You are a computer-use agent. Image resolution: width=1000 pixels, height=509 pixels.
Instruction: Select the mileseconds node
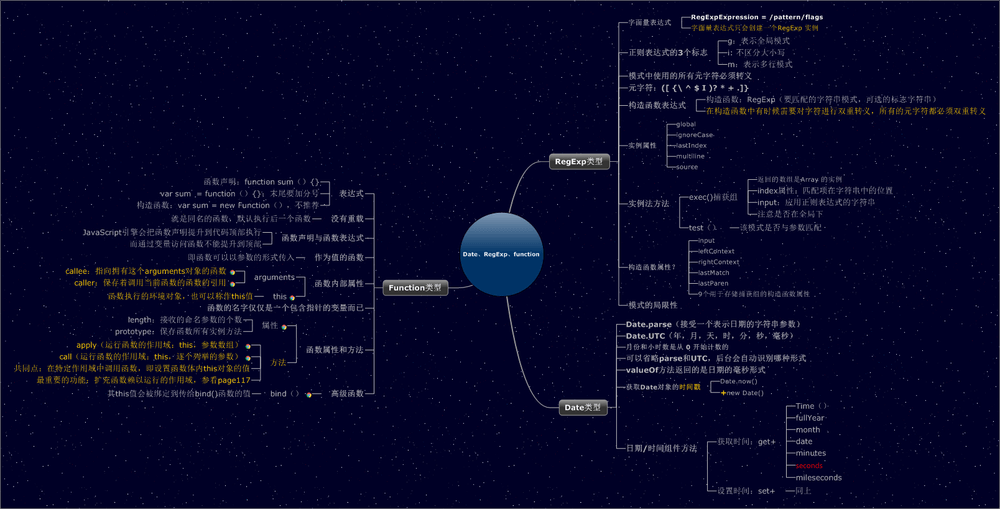[818, 478]
